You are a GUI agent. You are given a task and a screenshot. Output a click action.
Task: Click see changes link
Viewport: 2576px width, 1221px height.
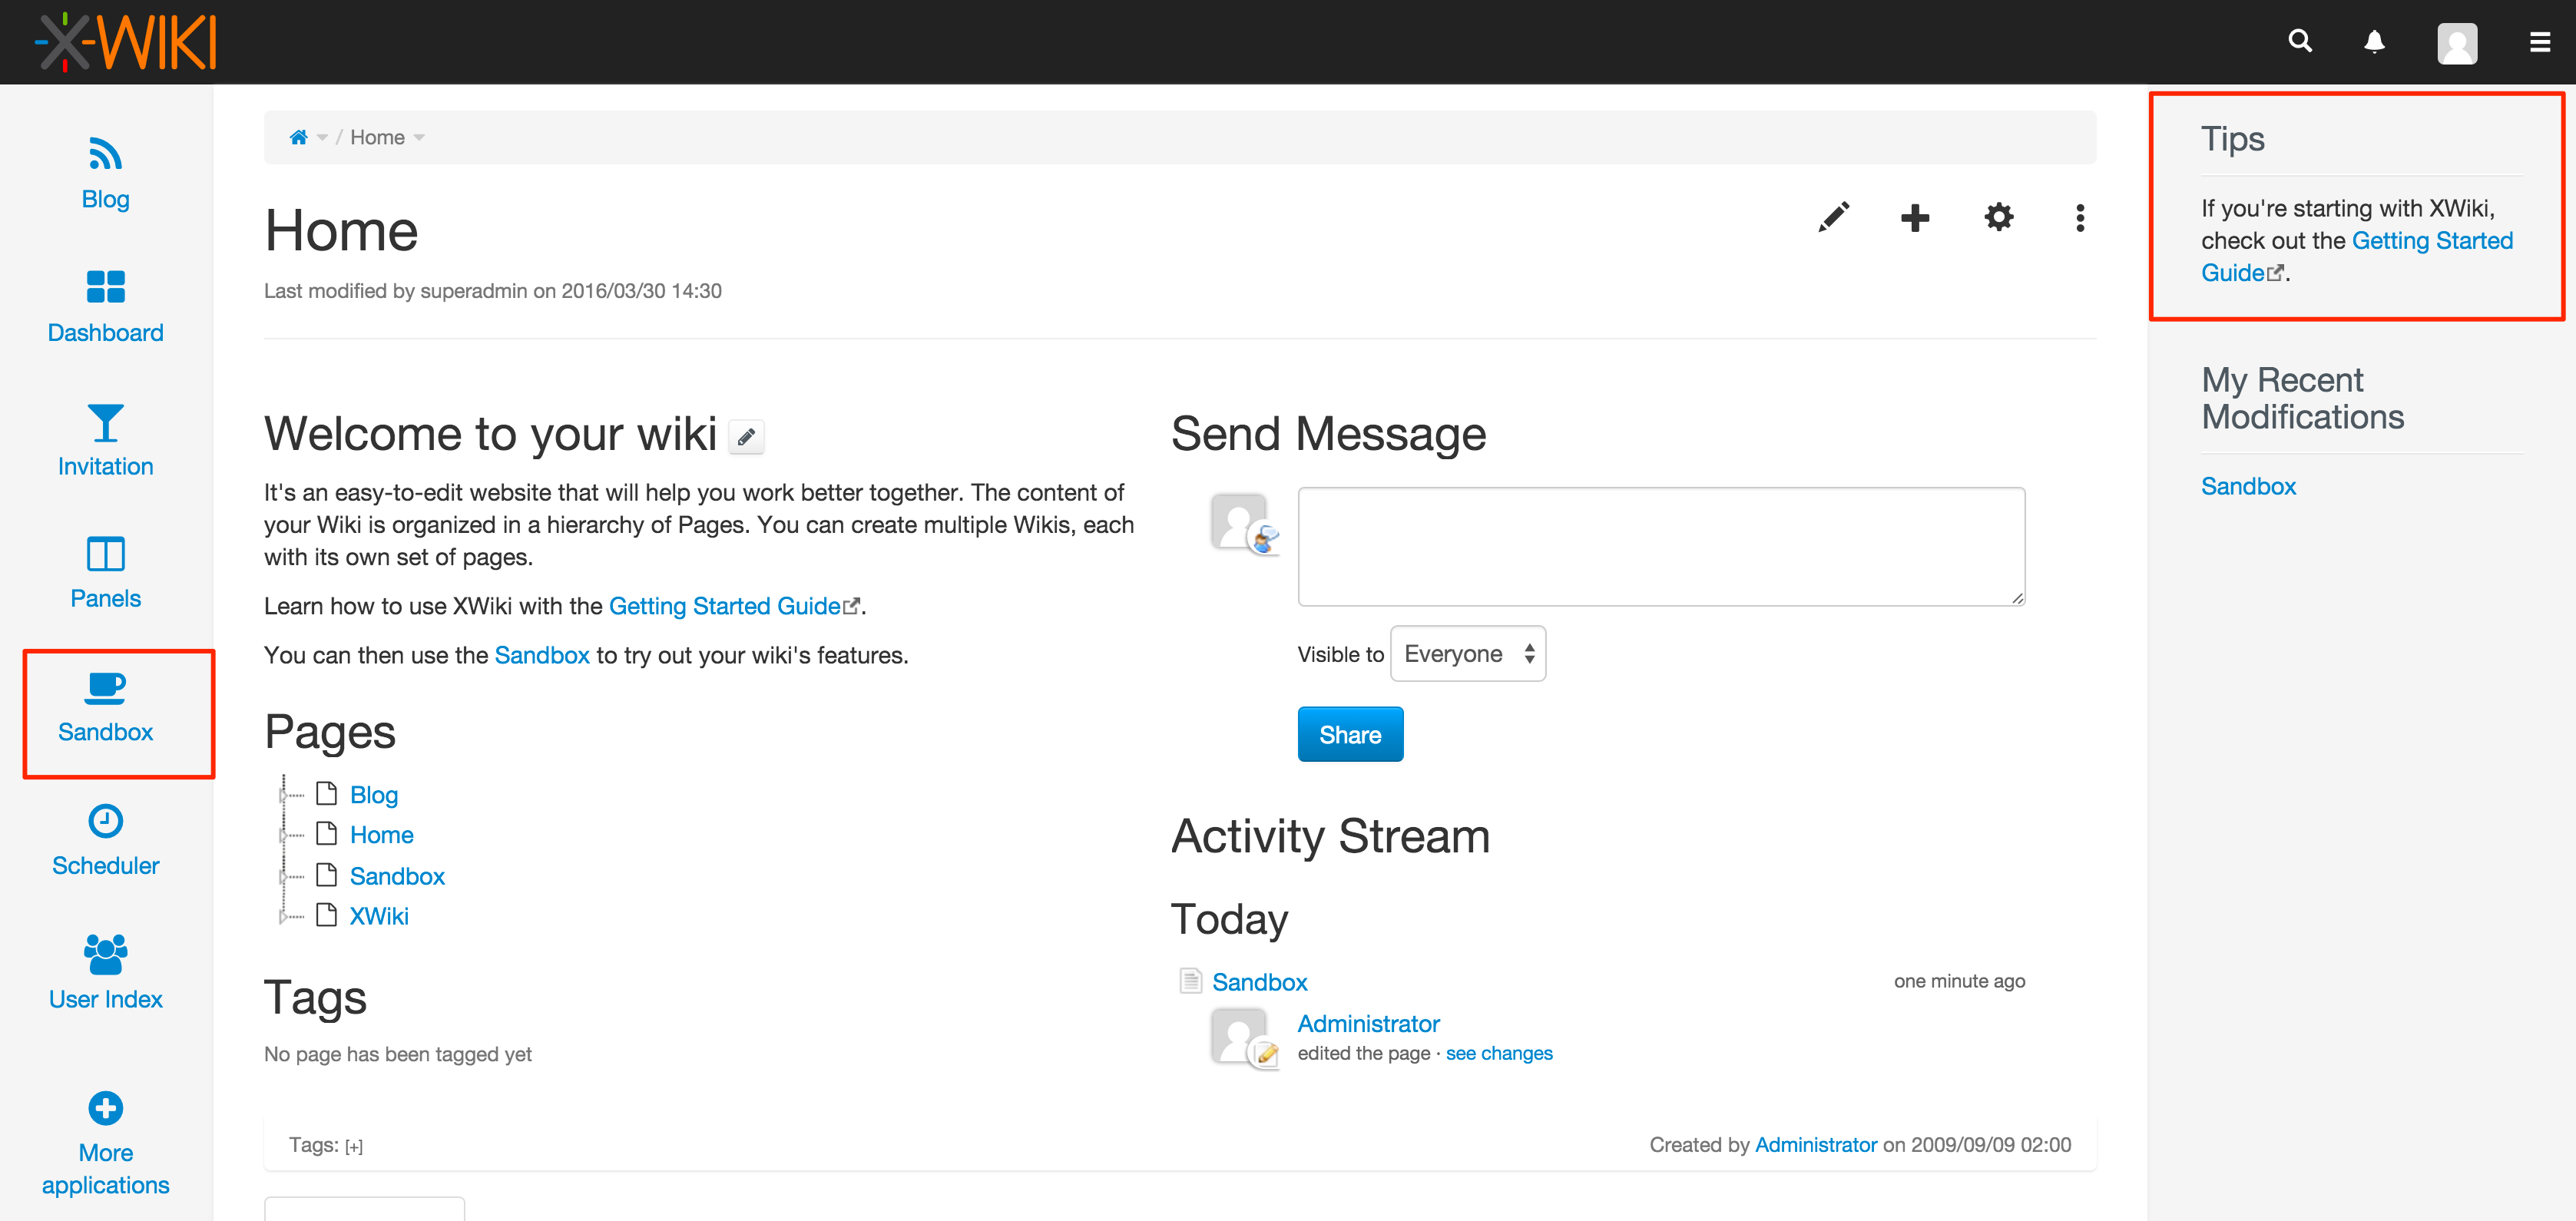point(1499,1053)
